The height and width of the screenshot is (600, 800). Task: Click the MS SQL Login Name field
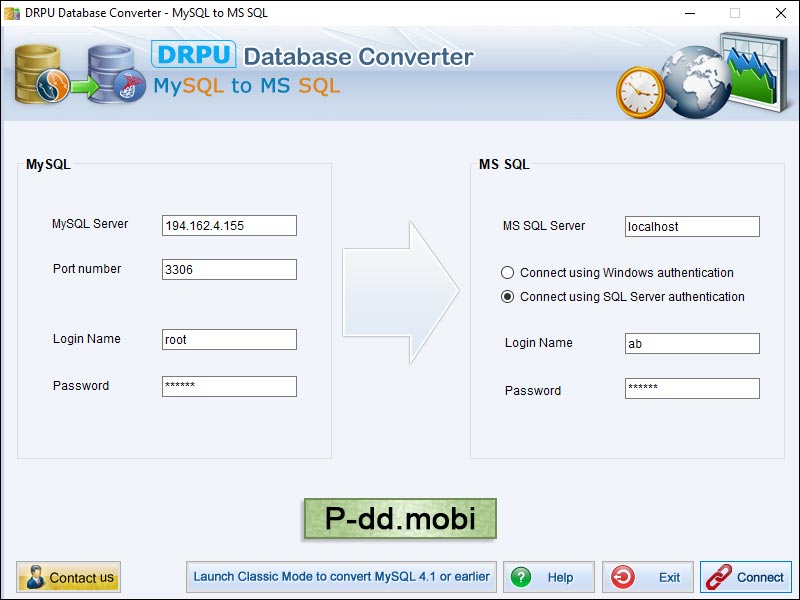(691, 343)
